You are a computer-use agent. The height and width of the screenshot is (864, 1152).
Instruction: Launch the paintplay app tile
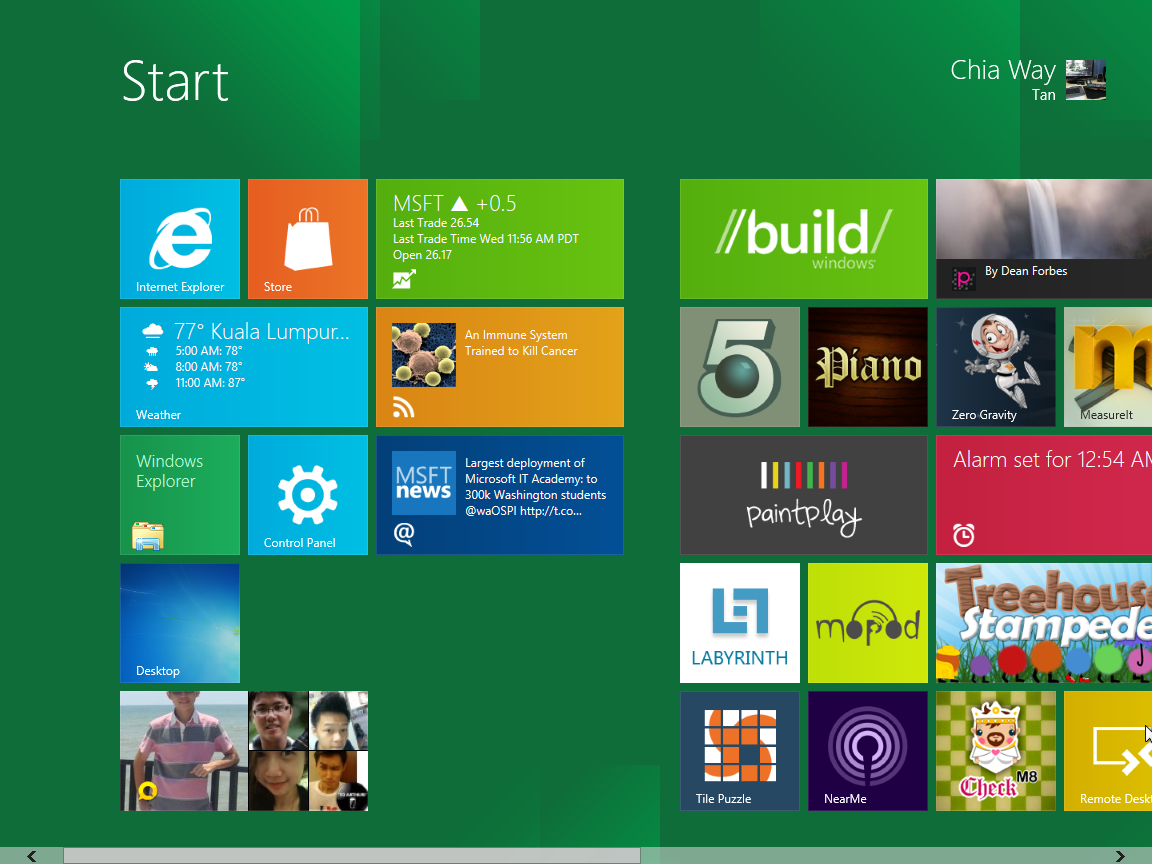(x=804, y=495)
